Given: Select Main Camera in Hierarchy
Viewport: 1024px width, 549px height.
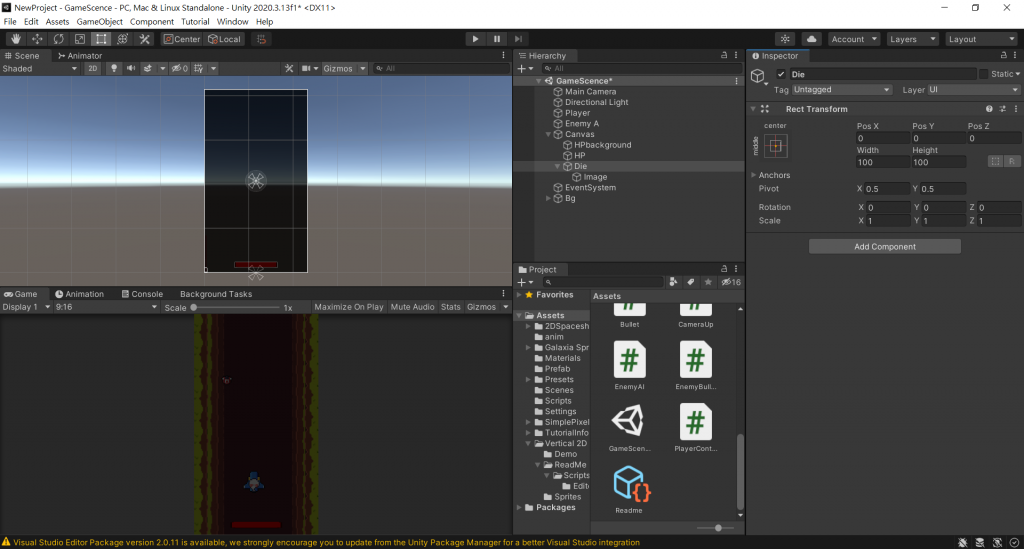Looking at the screenshot, I should pos(590,92).
